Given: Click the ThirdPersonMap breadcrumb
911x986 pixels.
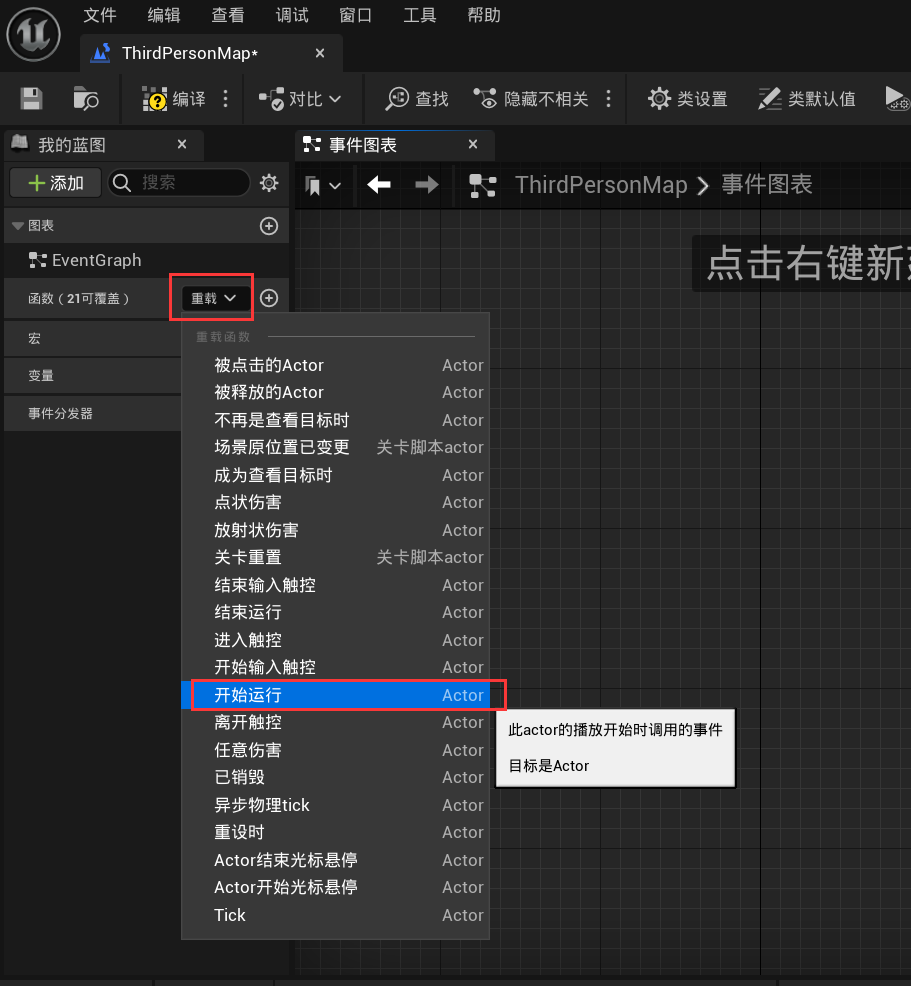Looking at the screenshot, I should pyautogui.click(x=601, y=185).
